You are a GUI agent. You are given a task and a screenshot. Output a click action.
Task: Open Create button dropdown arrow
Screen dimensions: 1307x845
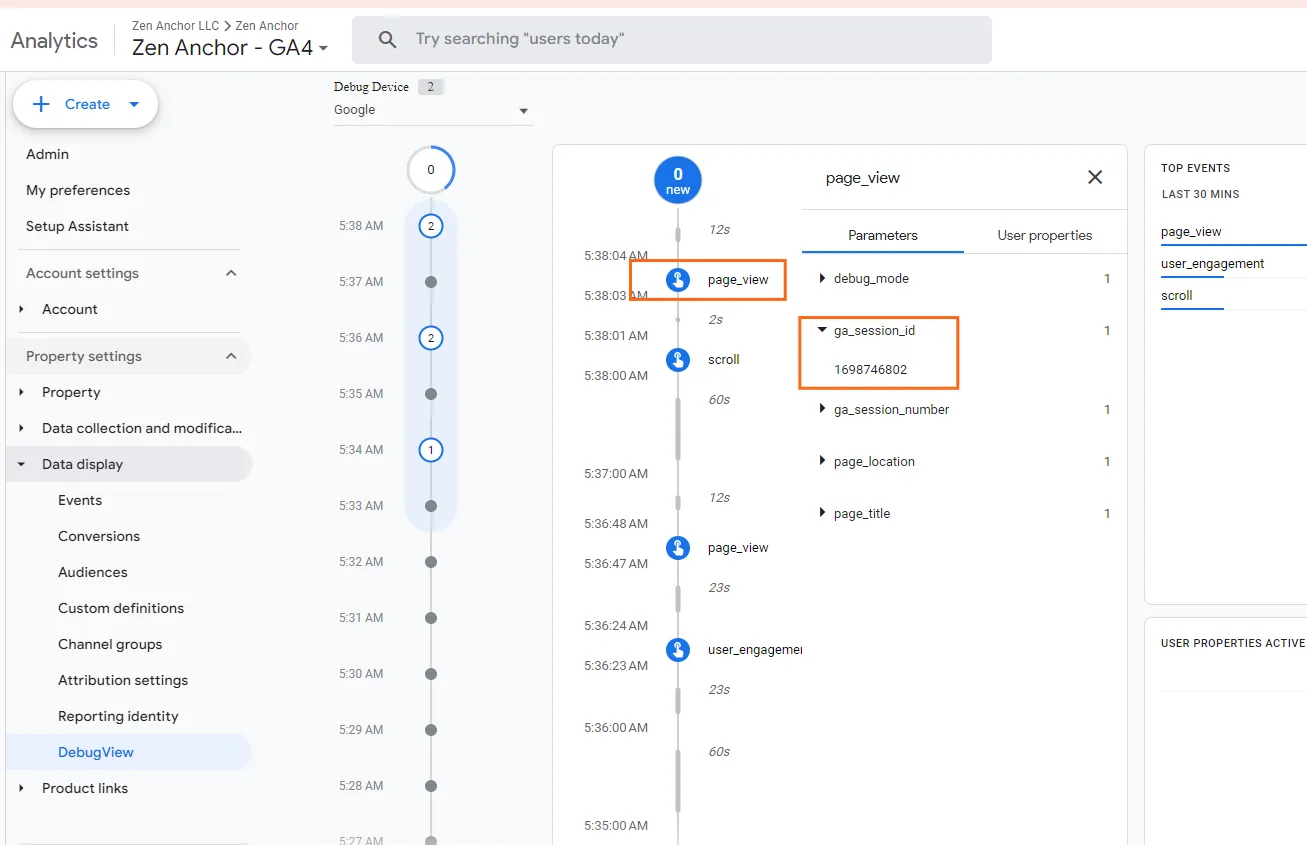tap(134, 104)
